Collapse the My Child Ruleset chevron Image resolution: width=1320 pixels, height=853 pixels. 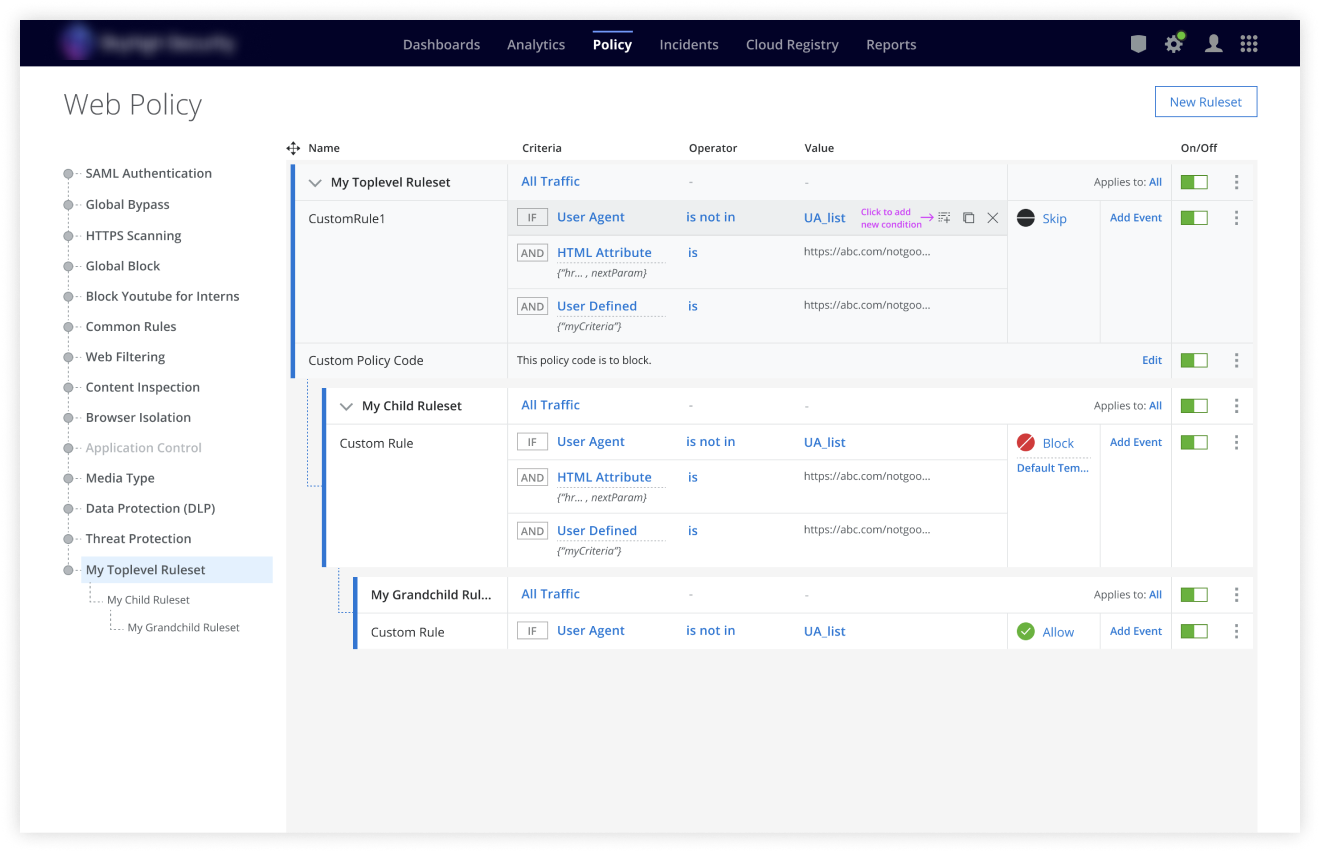click(x=346, y=407)
